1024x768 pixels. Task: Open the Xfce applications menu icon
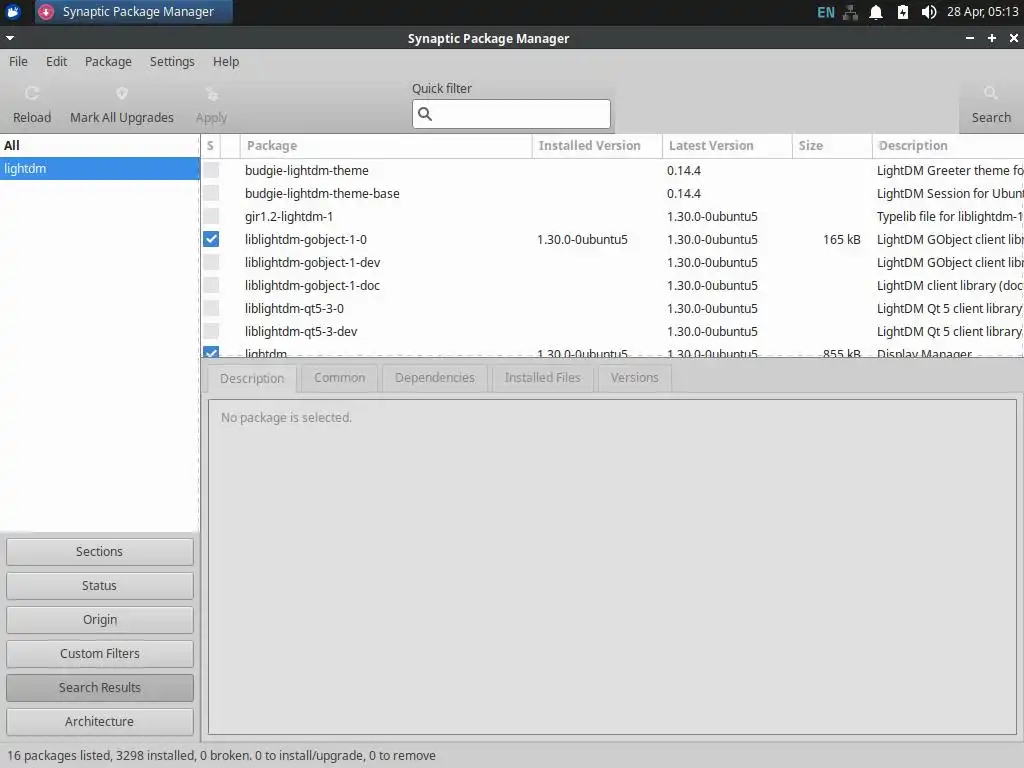tap(13, 12)
